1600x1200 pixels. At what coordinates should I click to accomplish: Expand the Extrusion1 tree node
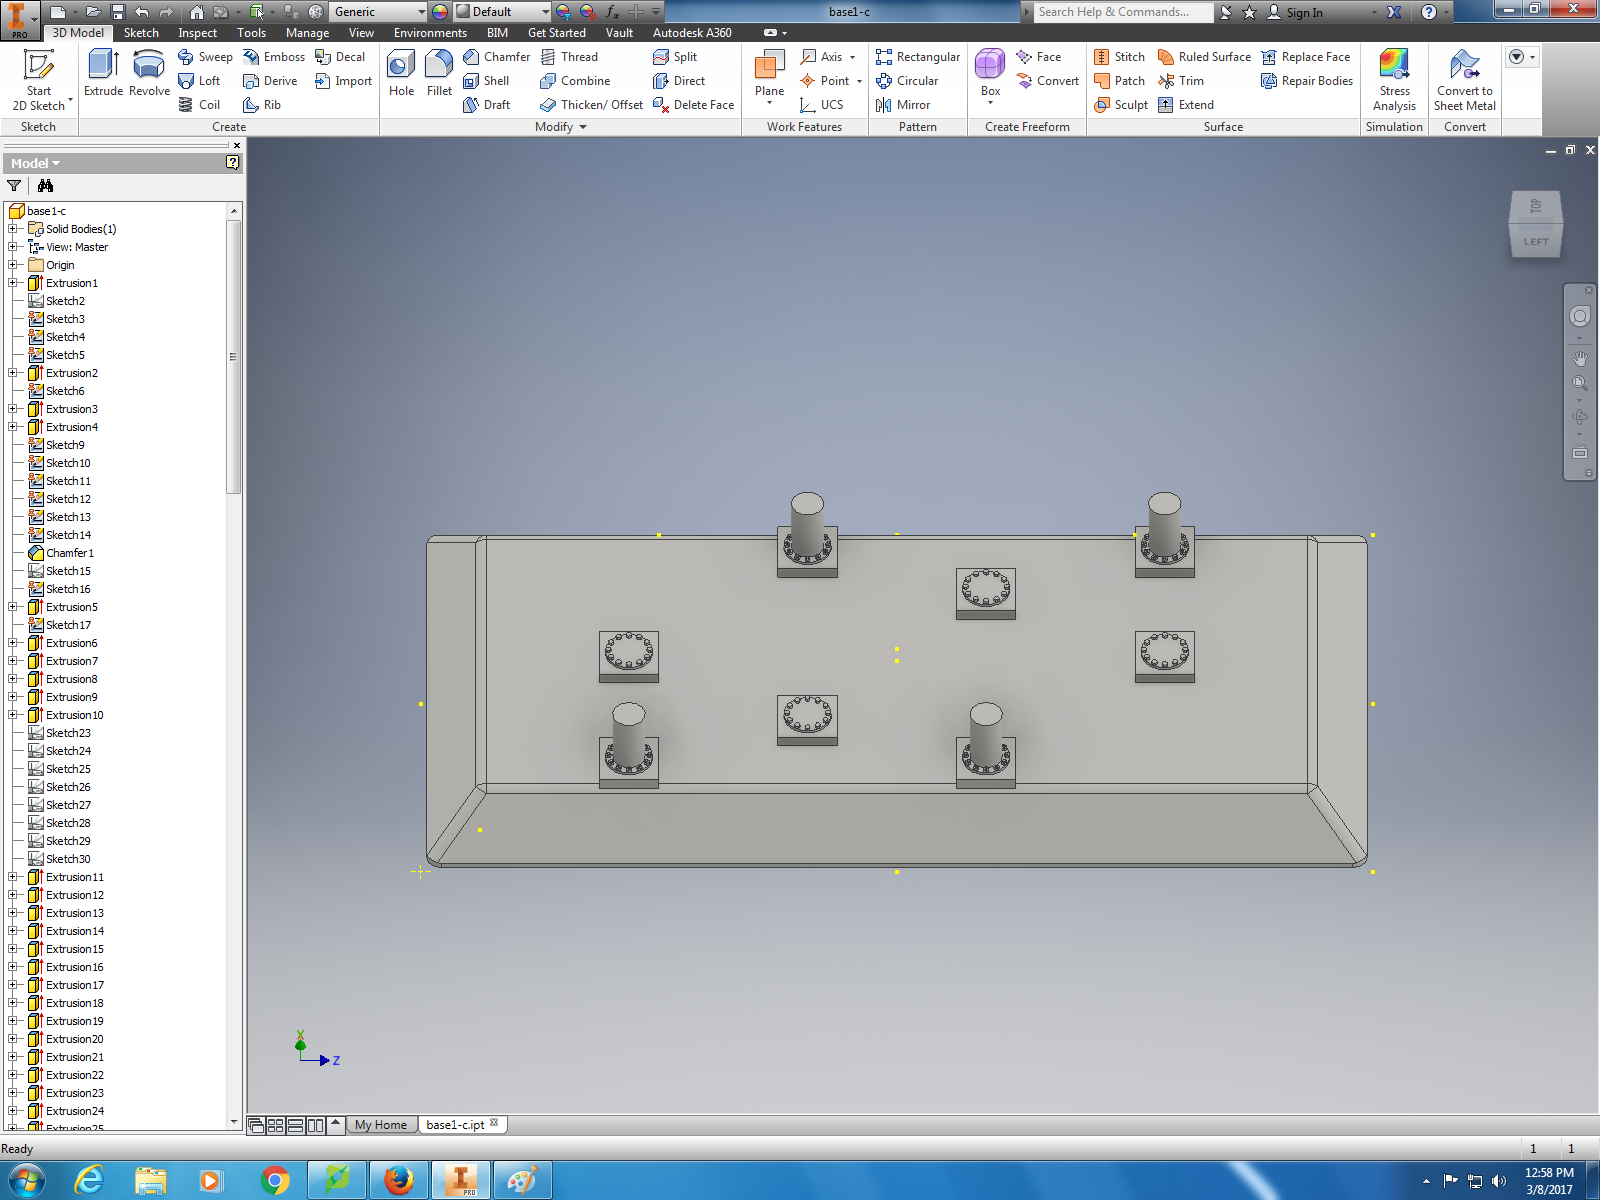pyautogui.click(x=13, y=283)
